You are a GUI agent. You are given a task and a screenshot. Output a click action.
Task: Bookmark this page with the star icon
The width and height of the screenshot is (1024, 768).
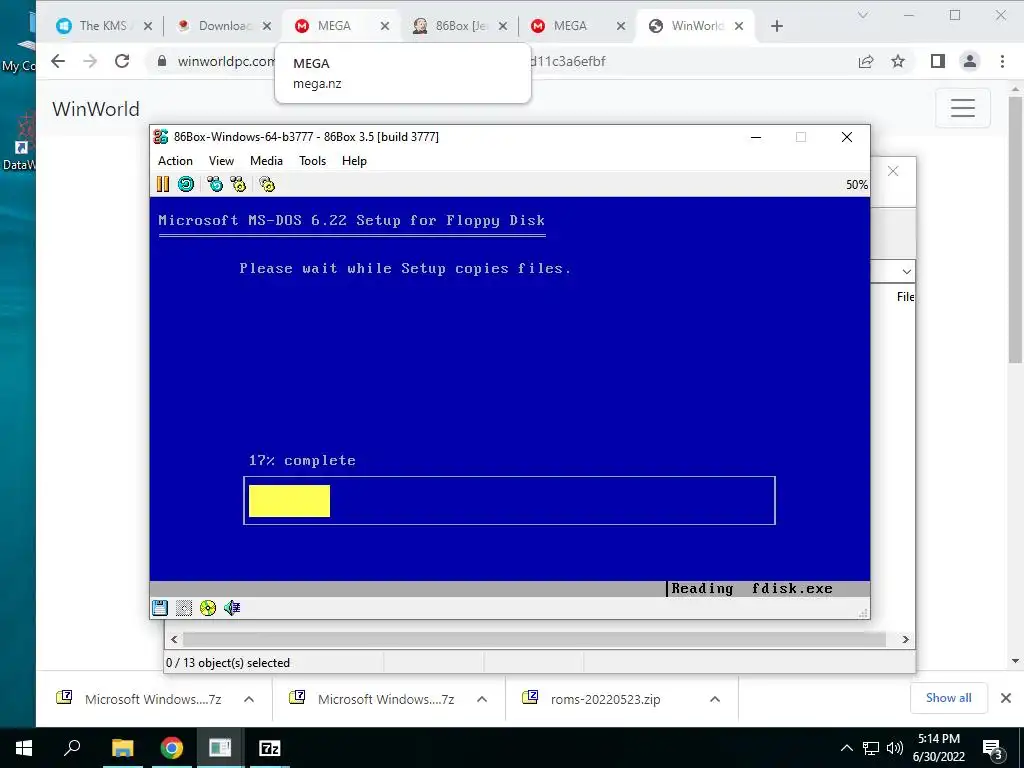point(898,61)
